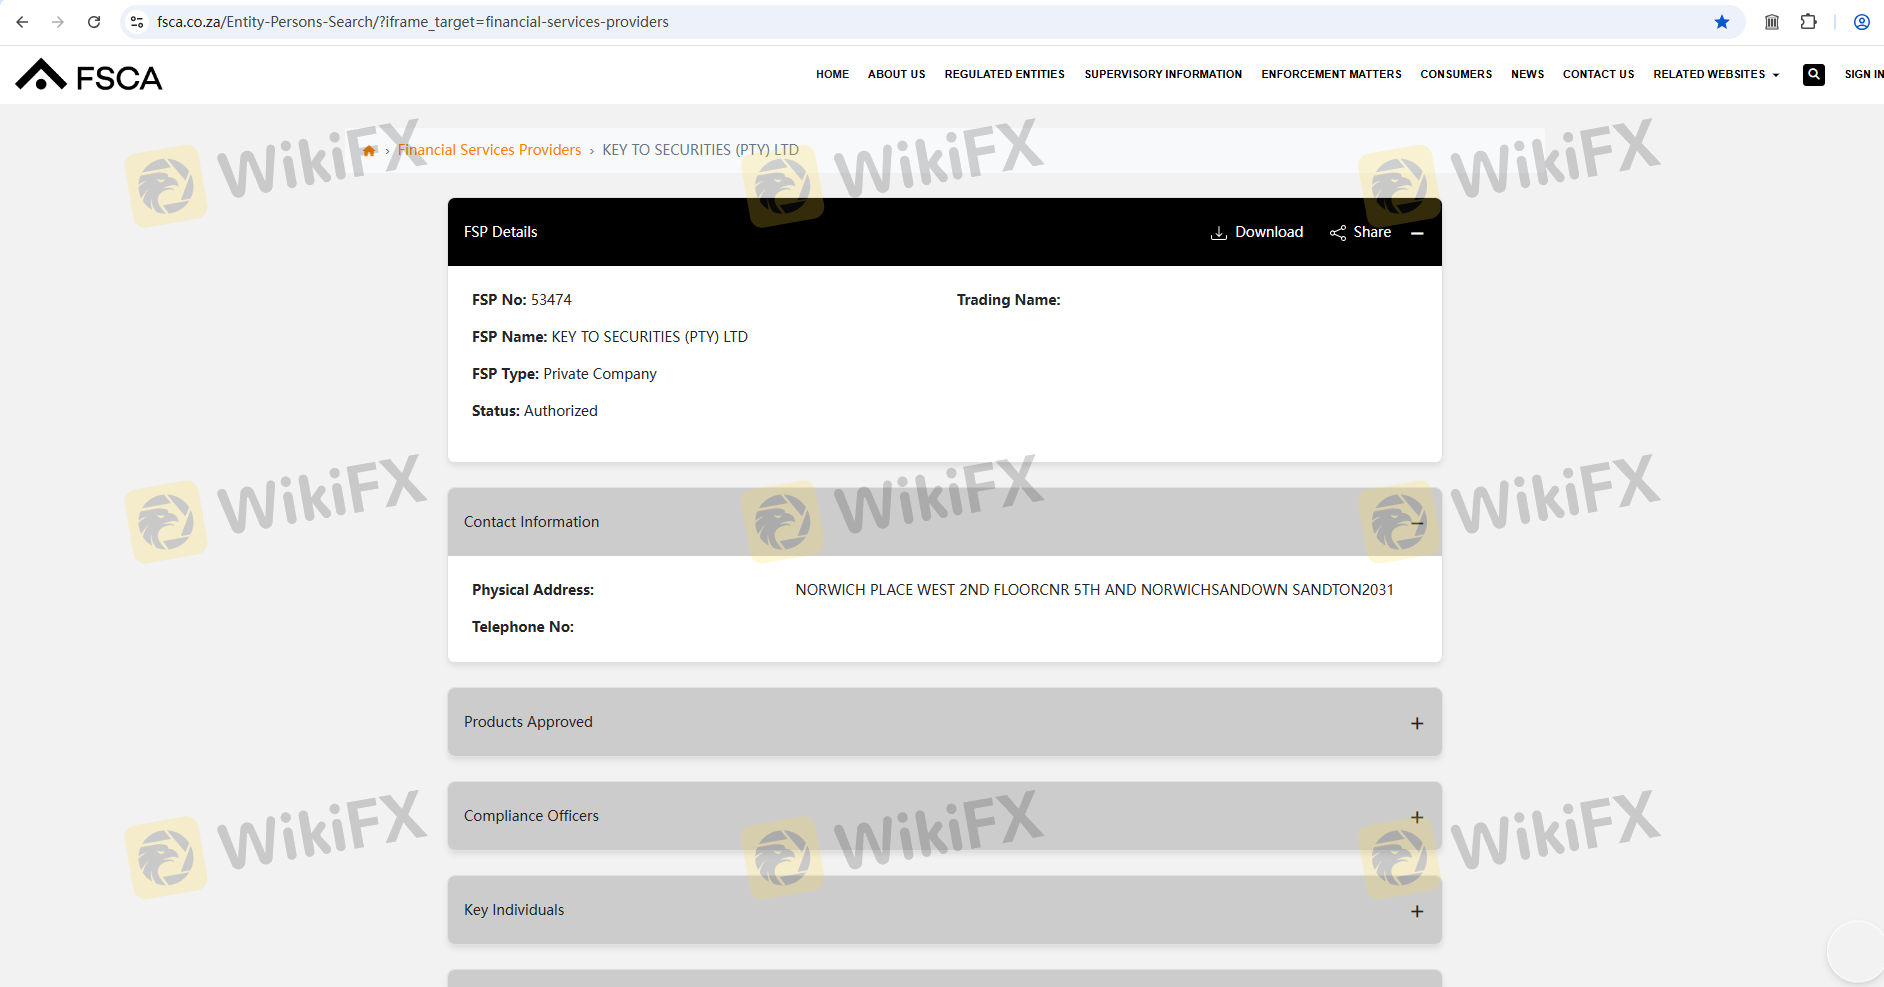Expand the Products Approved section
The width and height of the screenshot is (1884, 987).
pos(1417,723)
